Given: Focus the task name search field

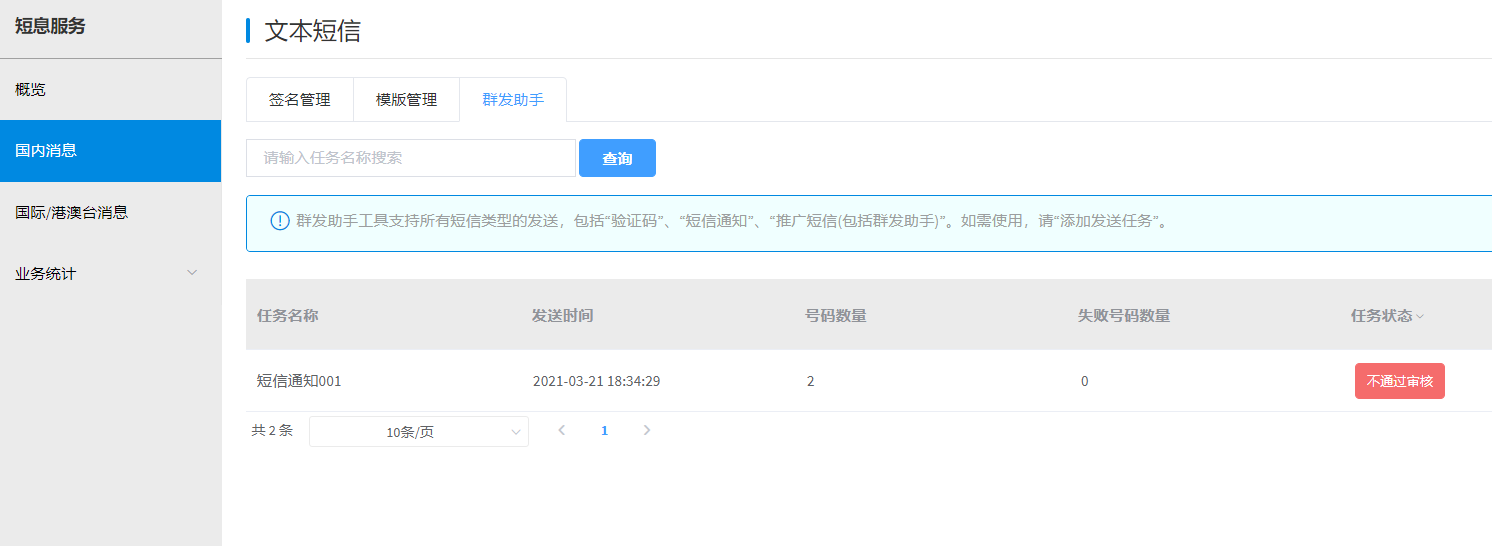Looking at the screenshot, I should coord(411,158).
